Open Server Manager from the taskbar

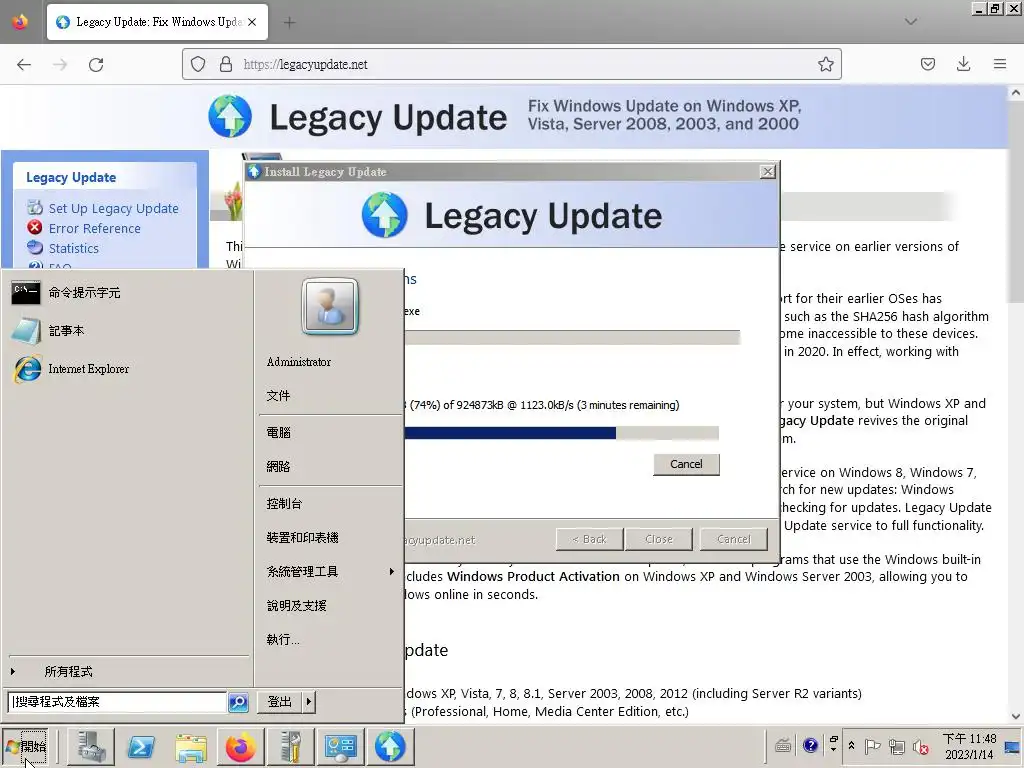91,746
